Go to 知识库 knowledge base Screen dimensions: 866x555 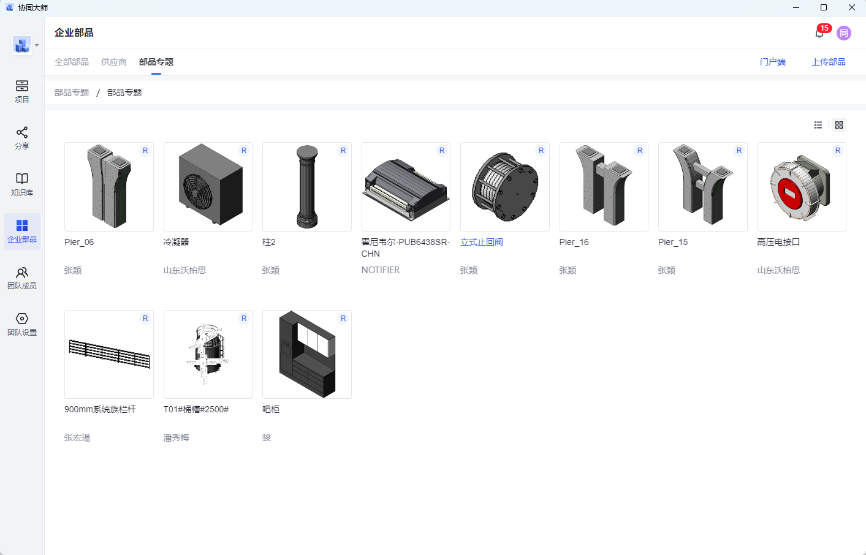click(x=22, y=184)
